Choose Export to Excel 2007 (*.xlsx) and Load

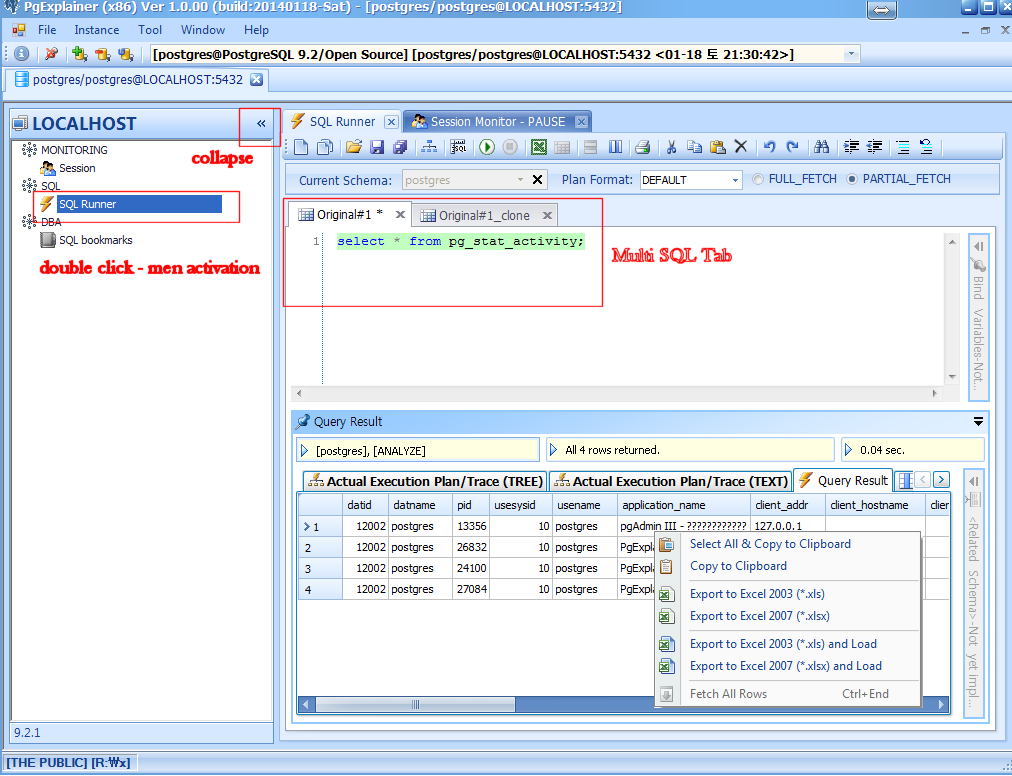tap(785, 666)
